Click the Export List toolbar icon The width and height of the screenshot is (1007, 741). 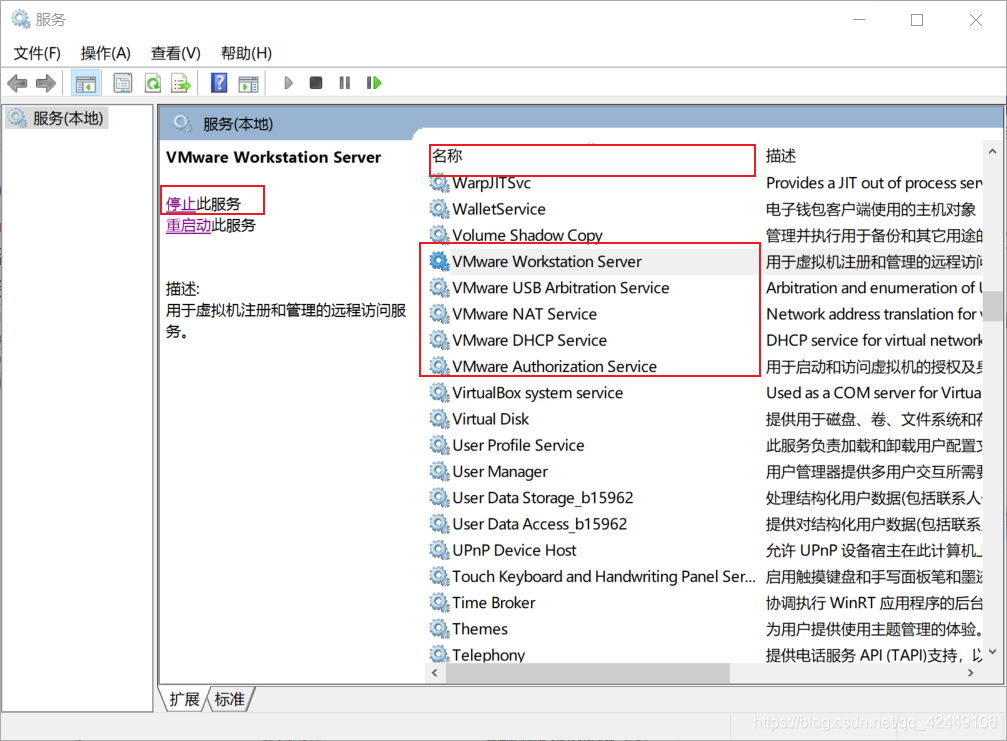181,83
